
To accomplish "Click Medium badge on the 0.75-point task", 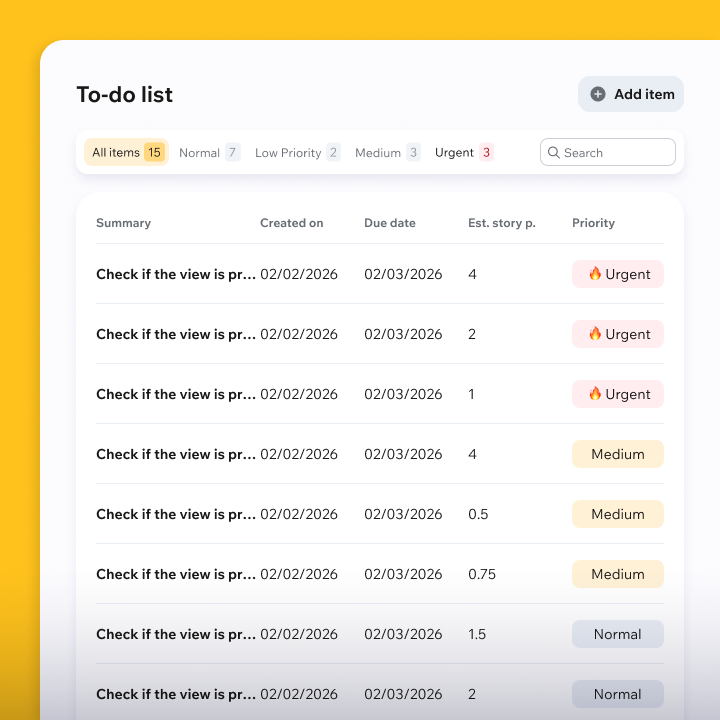I will coord(617,574).
